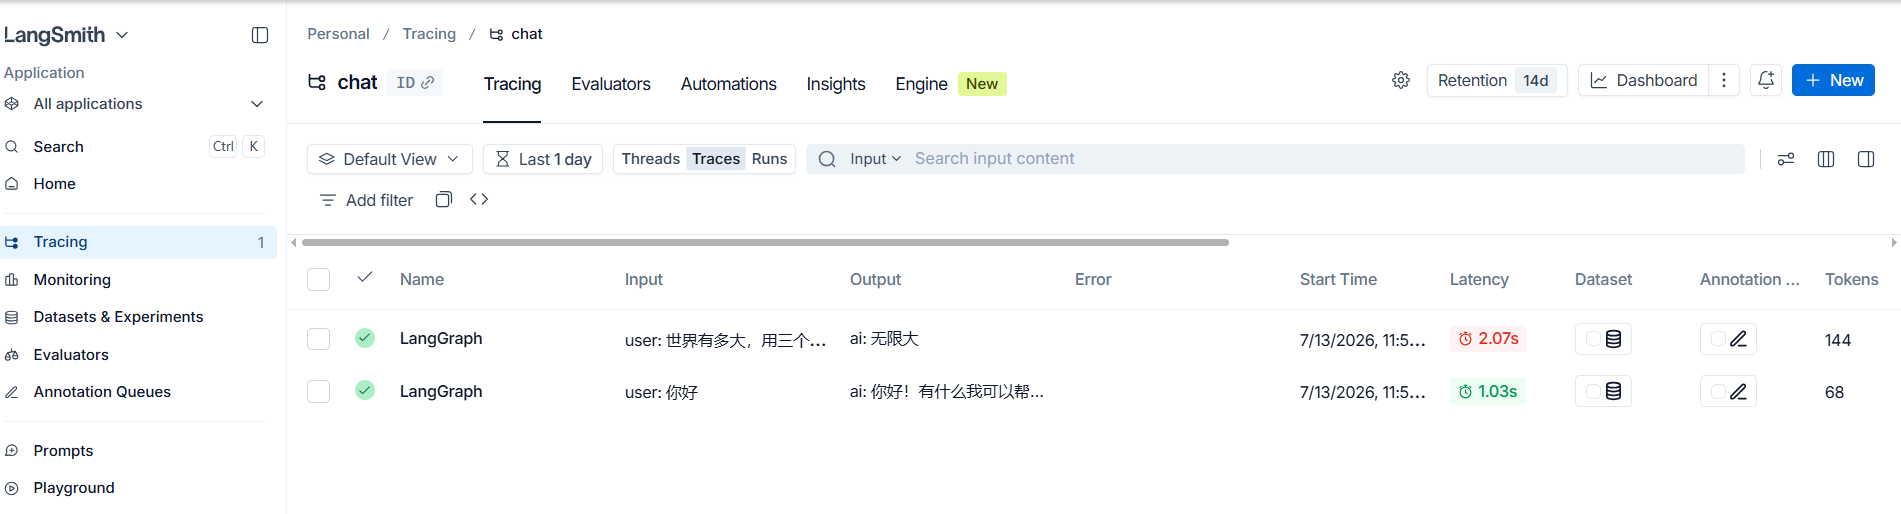This screenshot has width=1901, height=514.
Task: Open Playground in the sidebar
Action: point(138,488)
